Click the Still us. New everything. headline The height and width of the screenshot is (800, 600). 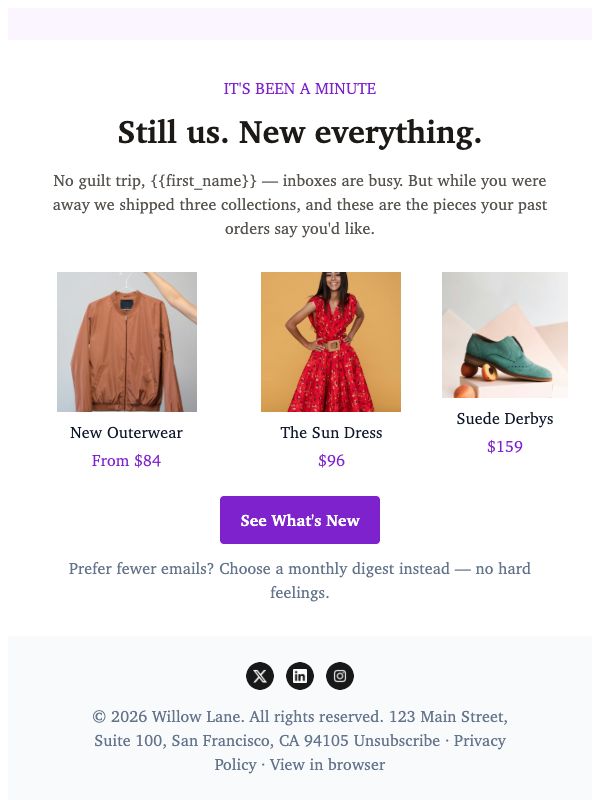point(299,132)
